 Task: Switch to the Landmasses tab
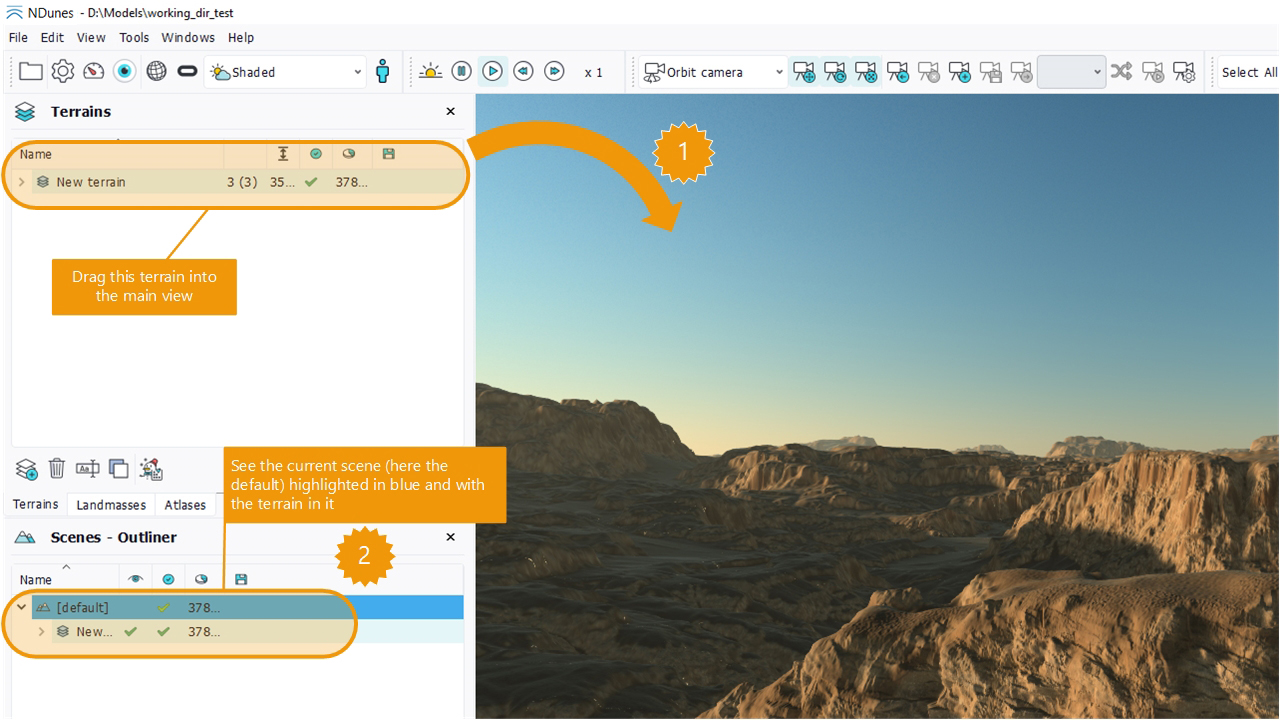[x=111, y=505]
